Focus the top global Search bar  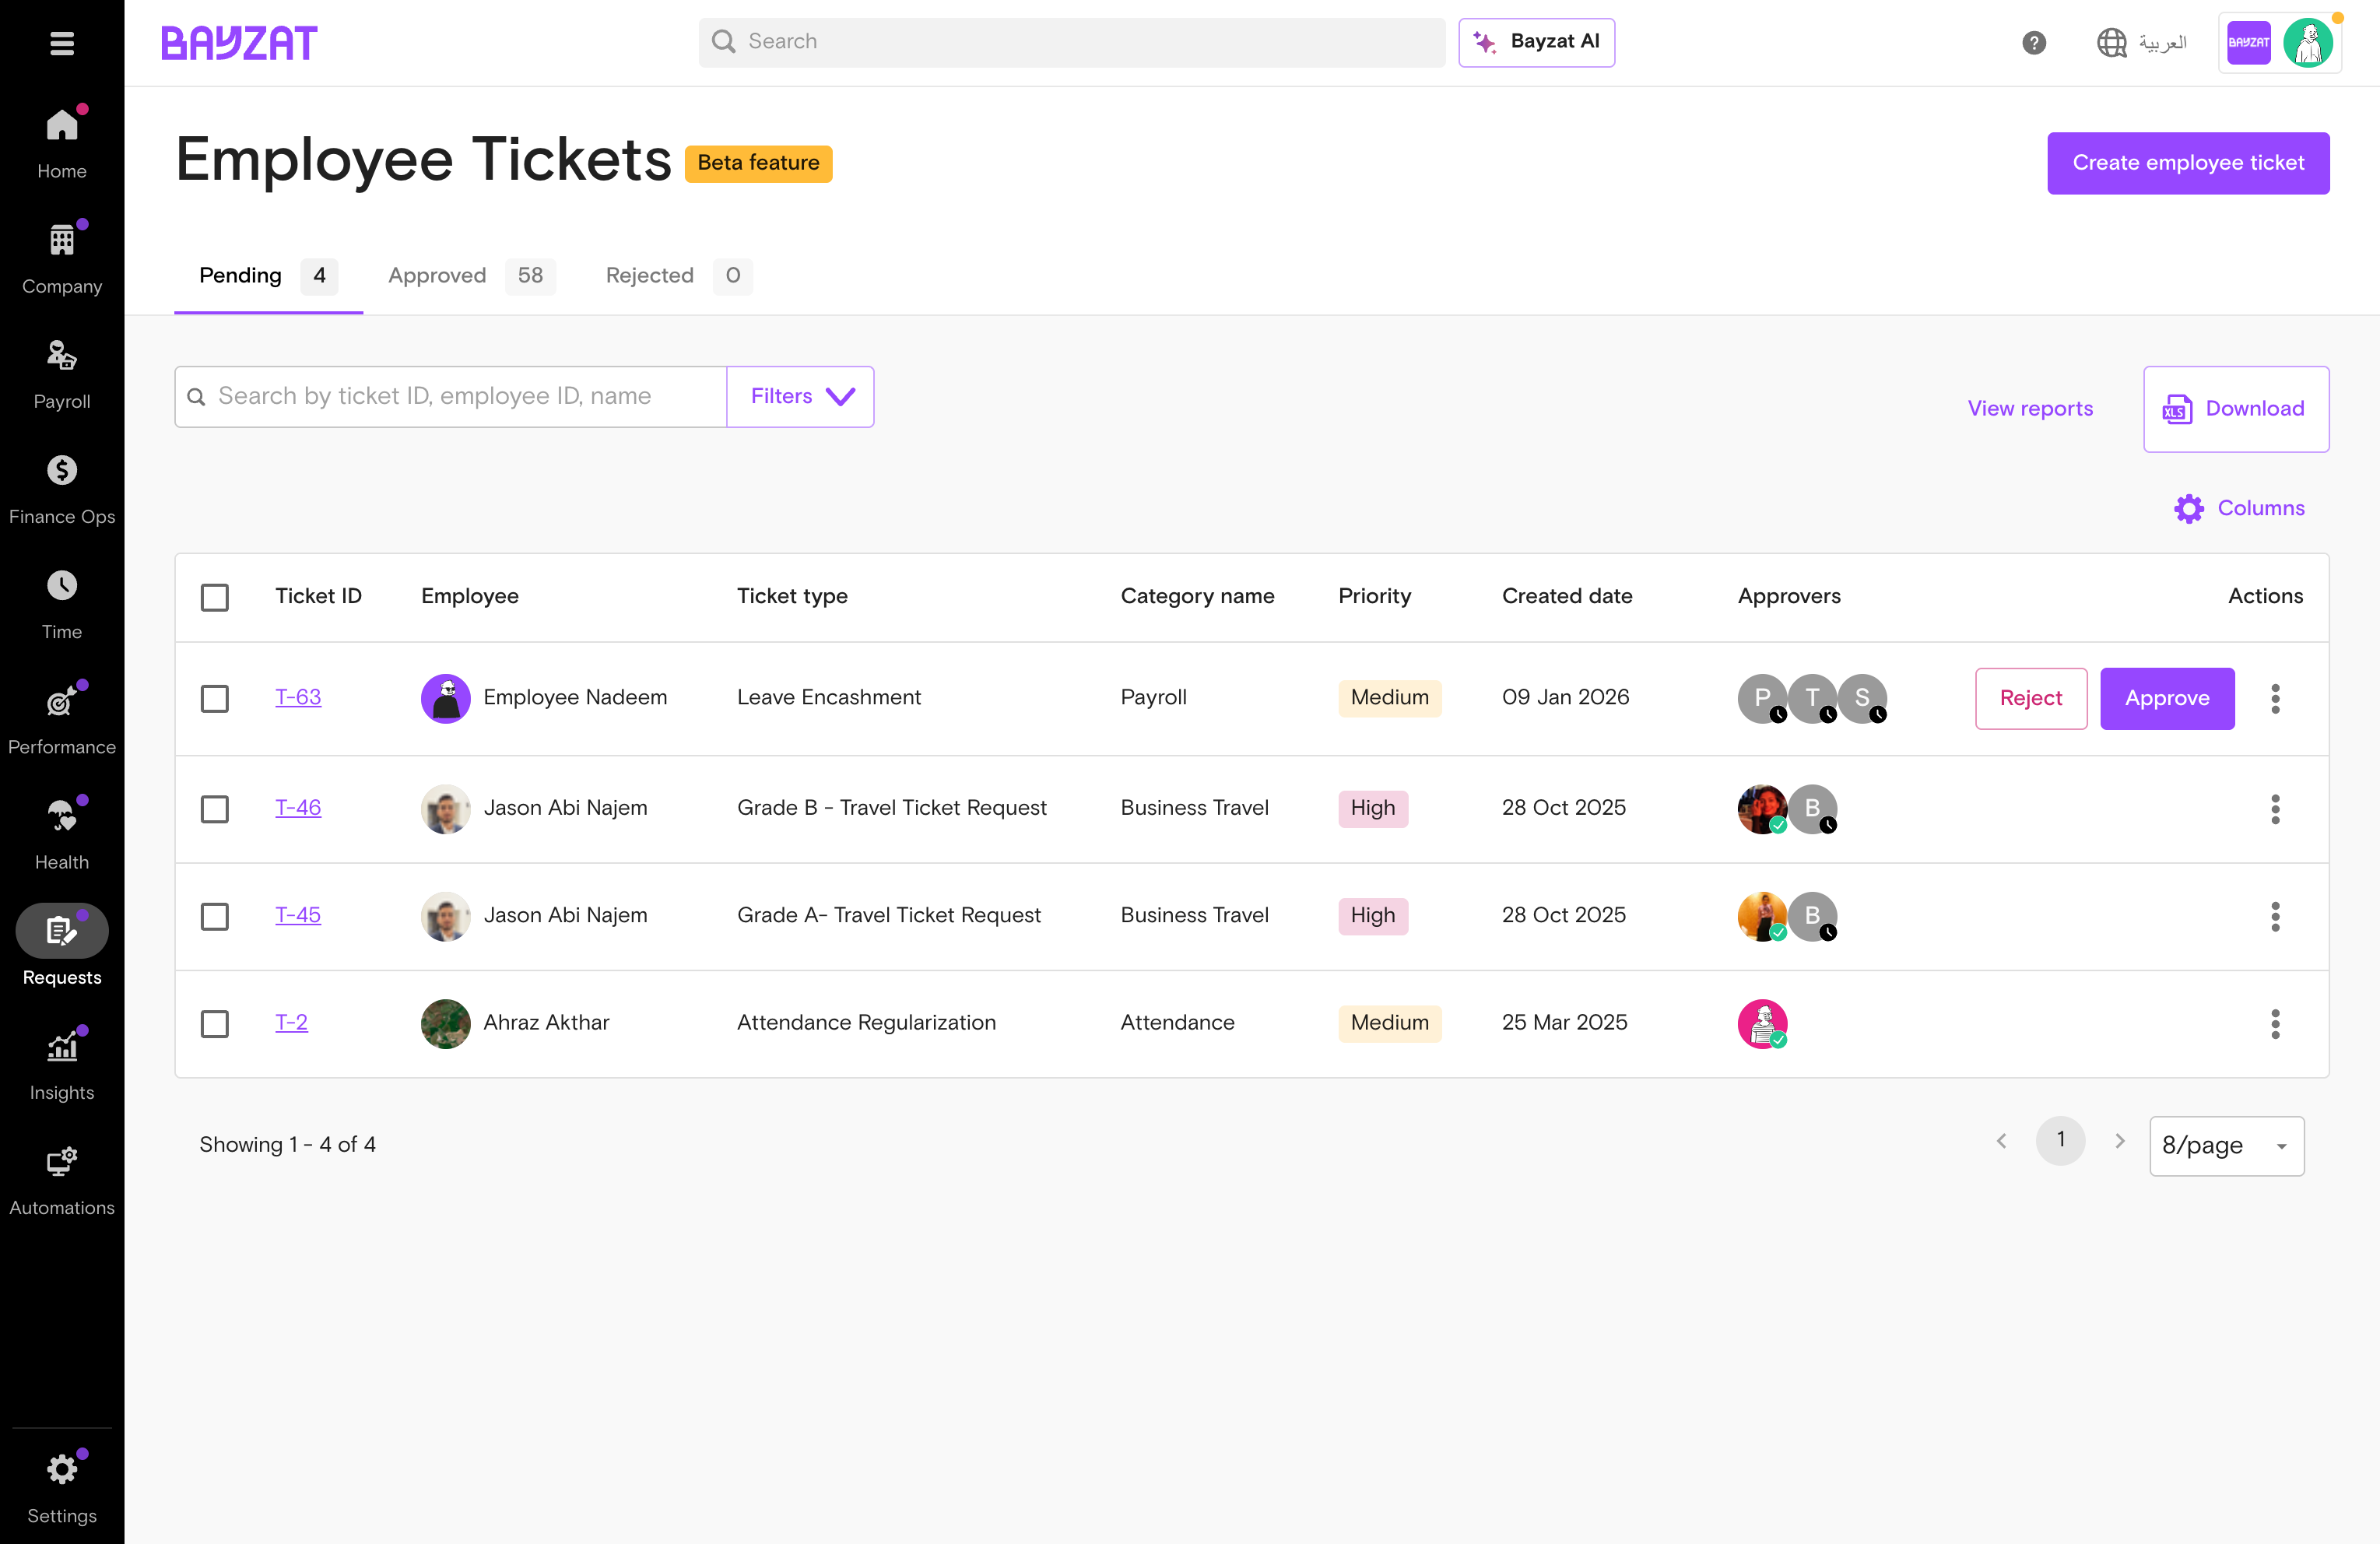(x=1072, y=42)
